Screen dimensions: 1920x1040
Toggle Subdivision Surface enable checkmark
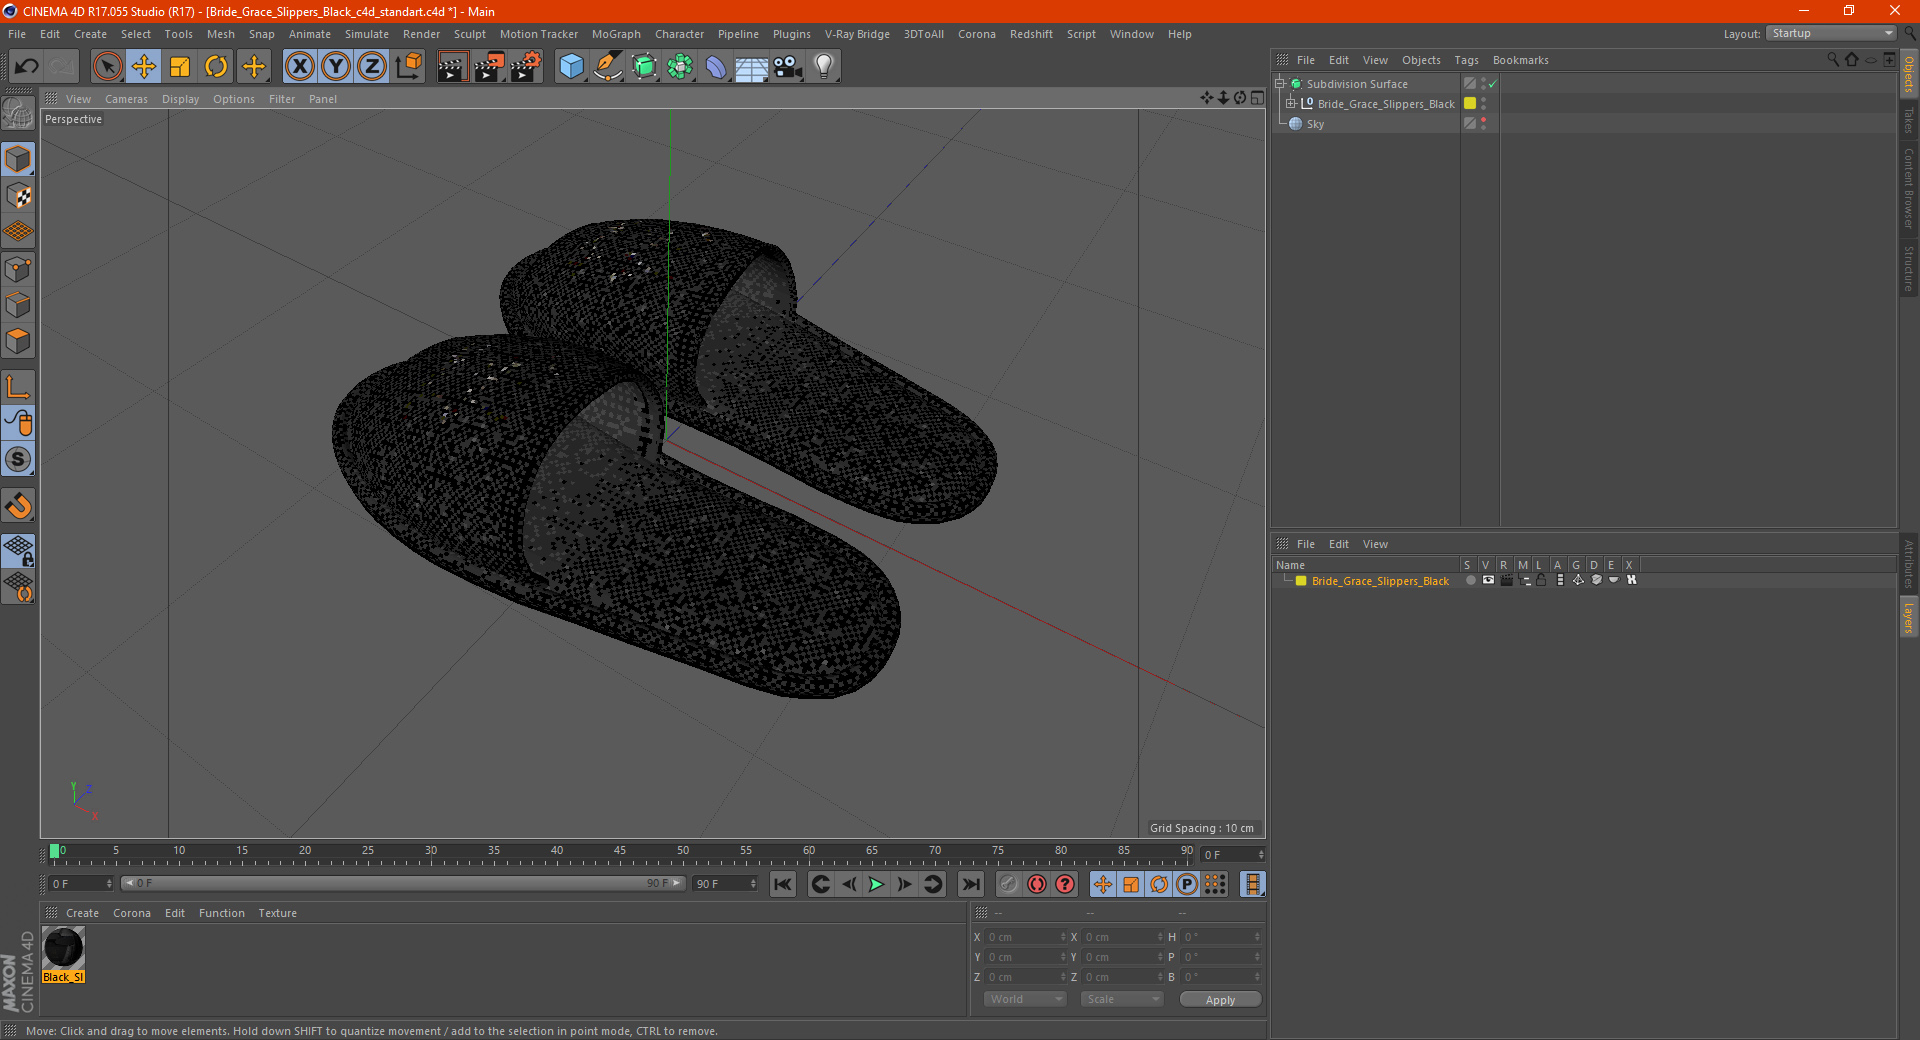[1492, 84]
